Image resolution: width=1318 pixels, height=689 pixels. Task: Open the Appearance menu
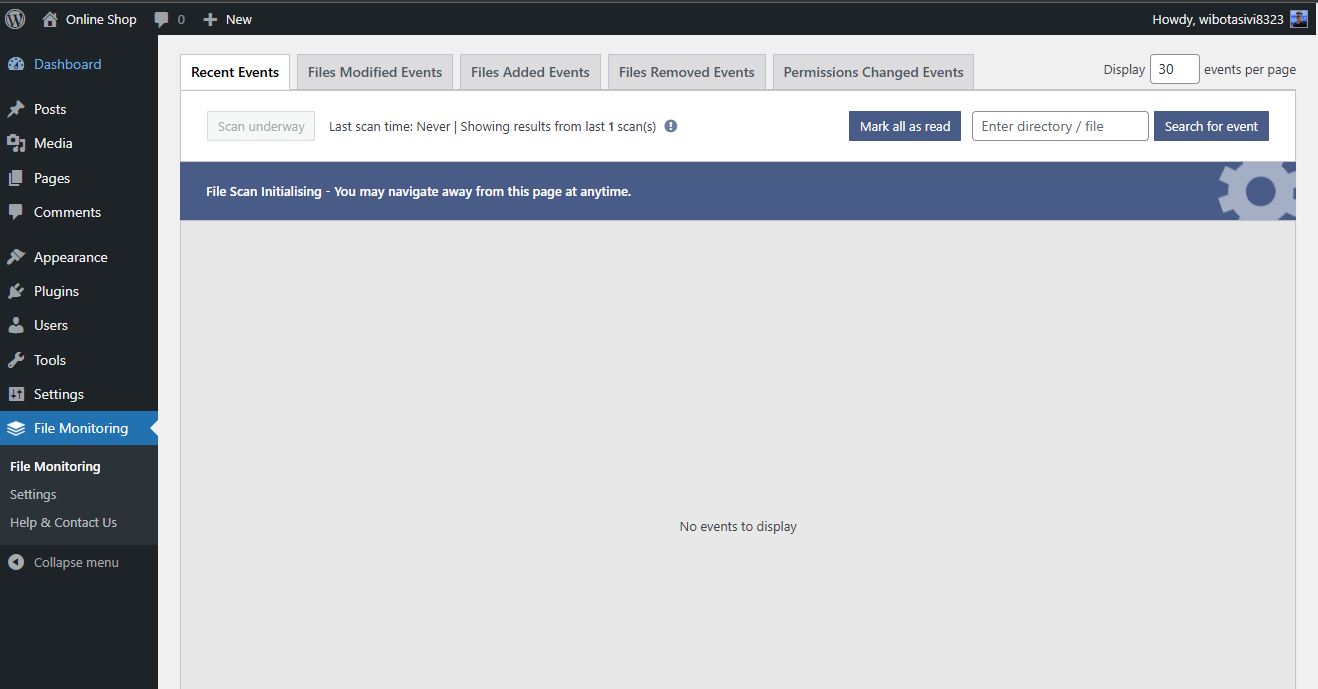click(x=79, y=257)
